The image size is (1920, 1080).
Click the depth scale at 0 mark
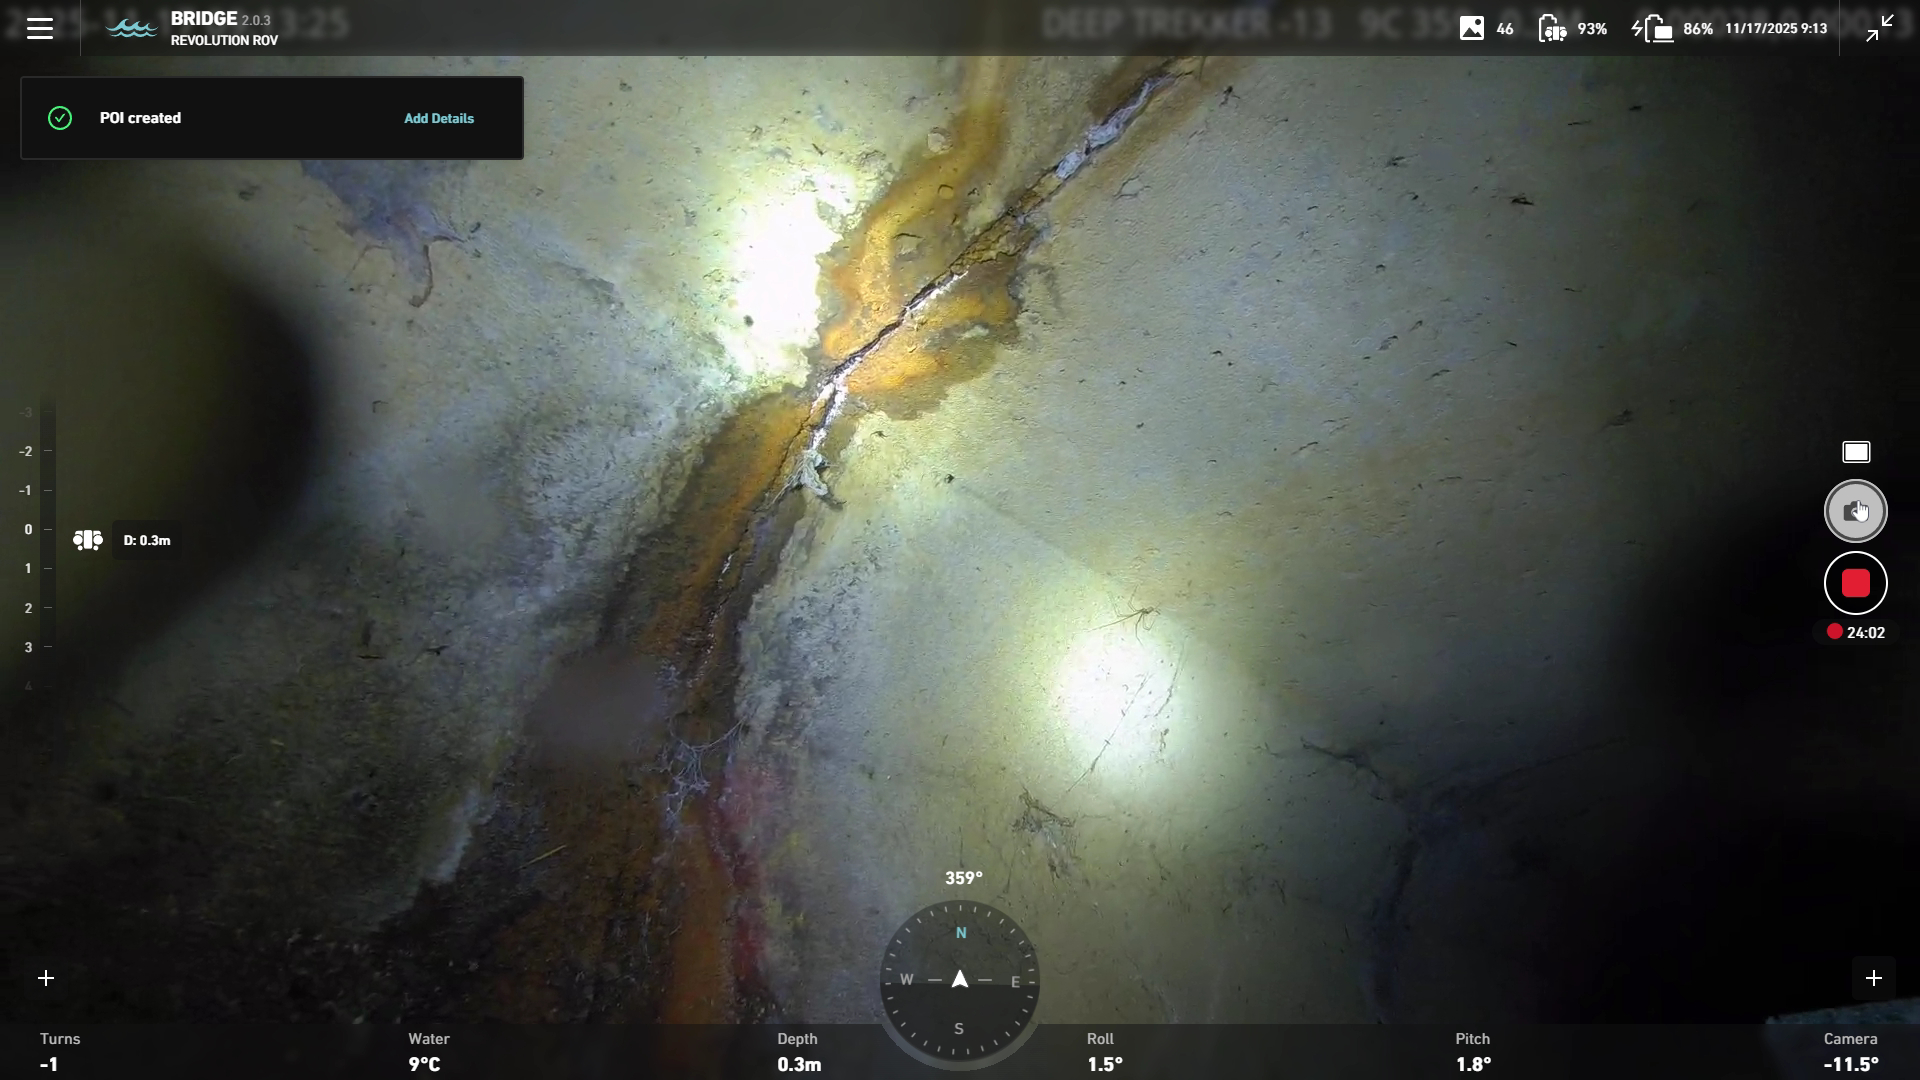[29, 529]
